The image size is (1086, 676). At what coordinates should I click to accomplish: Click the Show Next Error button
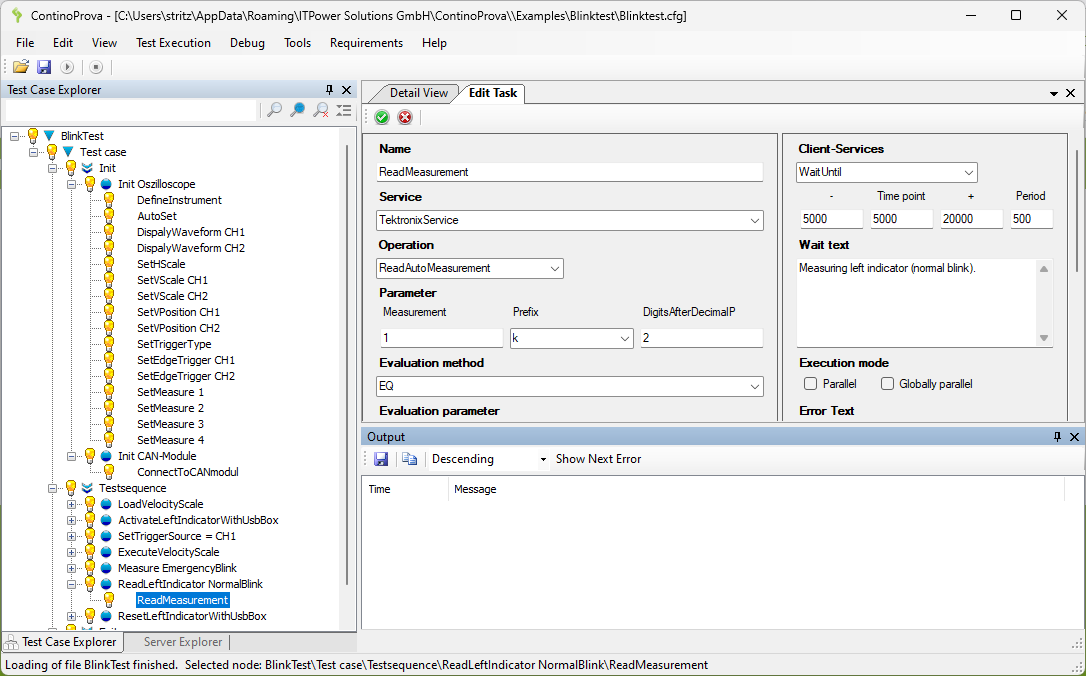(x=598, y=459)
